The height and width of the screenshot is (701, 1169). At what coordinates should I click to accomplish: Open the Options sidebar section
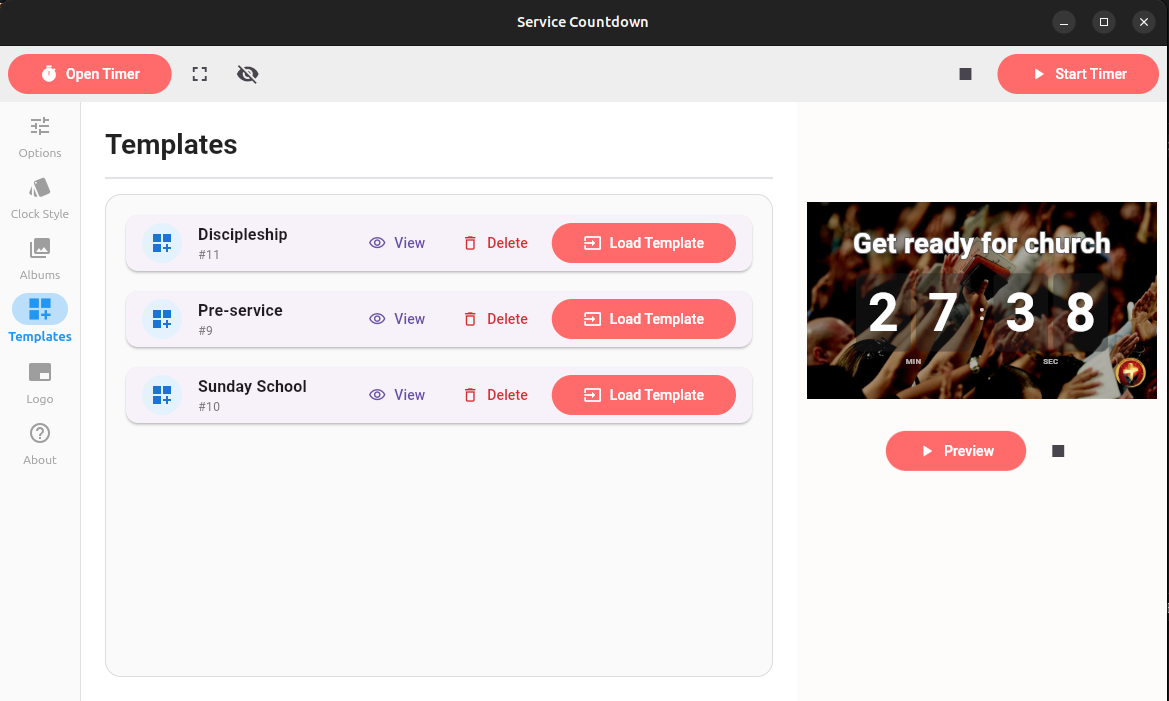(x=40, y=137)
